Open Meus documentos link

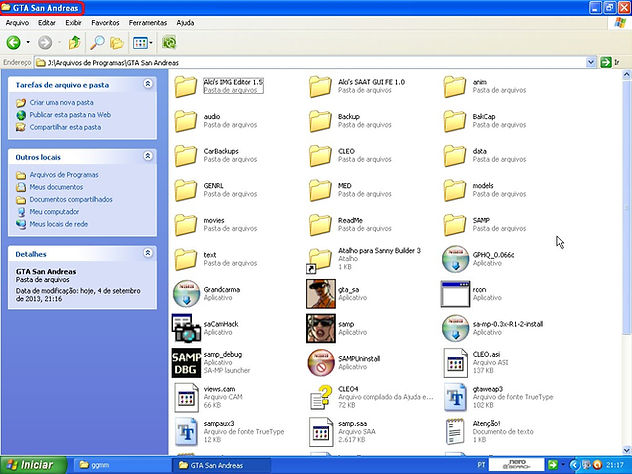click(x=56, y=187)
